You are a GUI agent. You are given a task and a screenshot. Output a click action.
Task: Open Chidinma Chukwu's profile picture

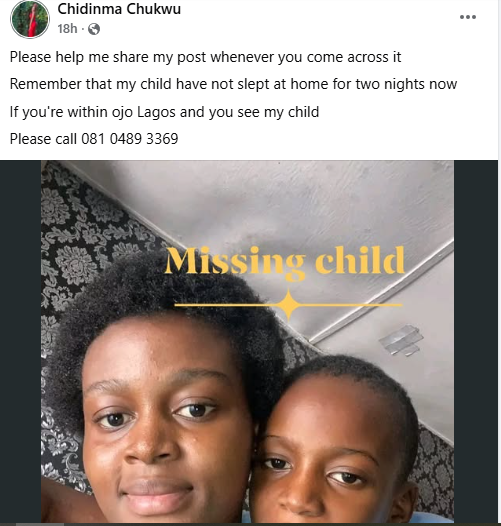pos(30,19)
